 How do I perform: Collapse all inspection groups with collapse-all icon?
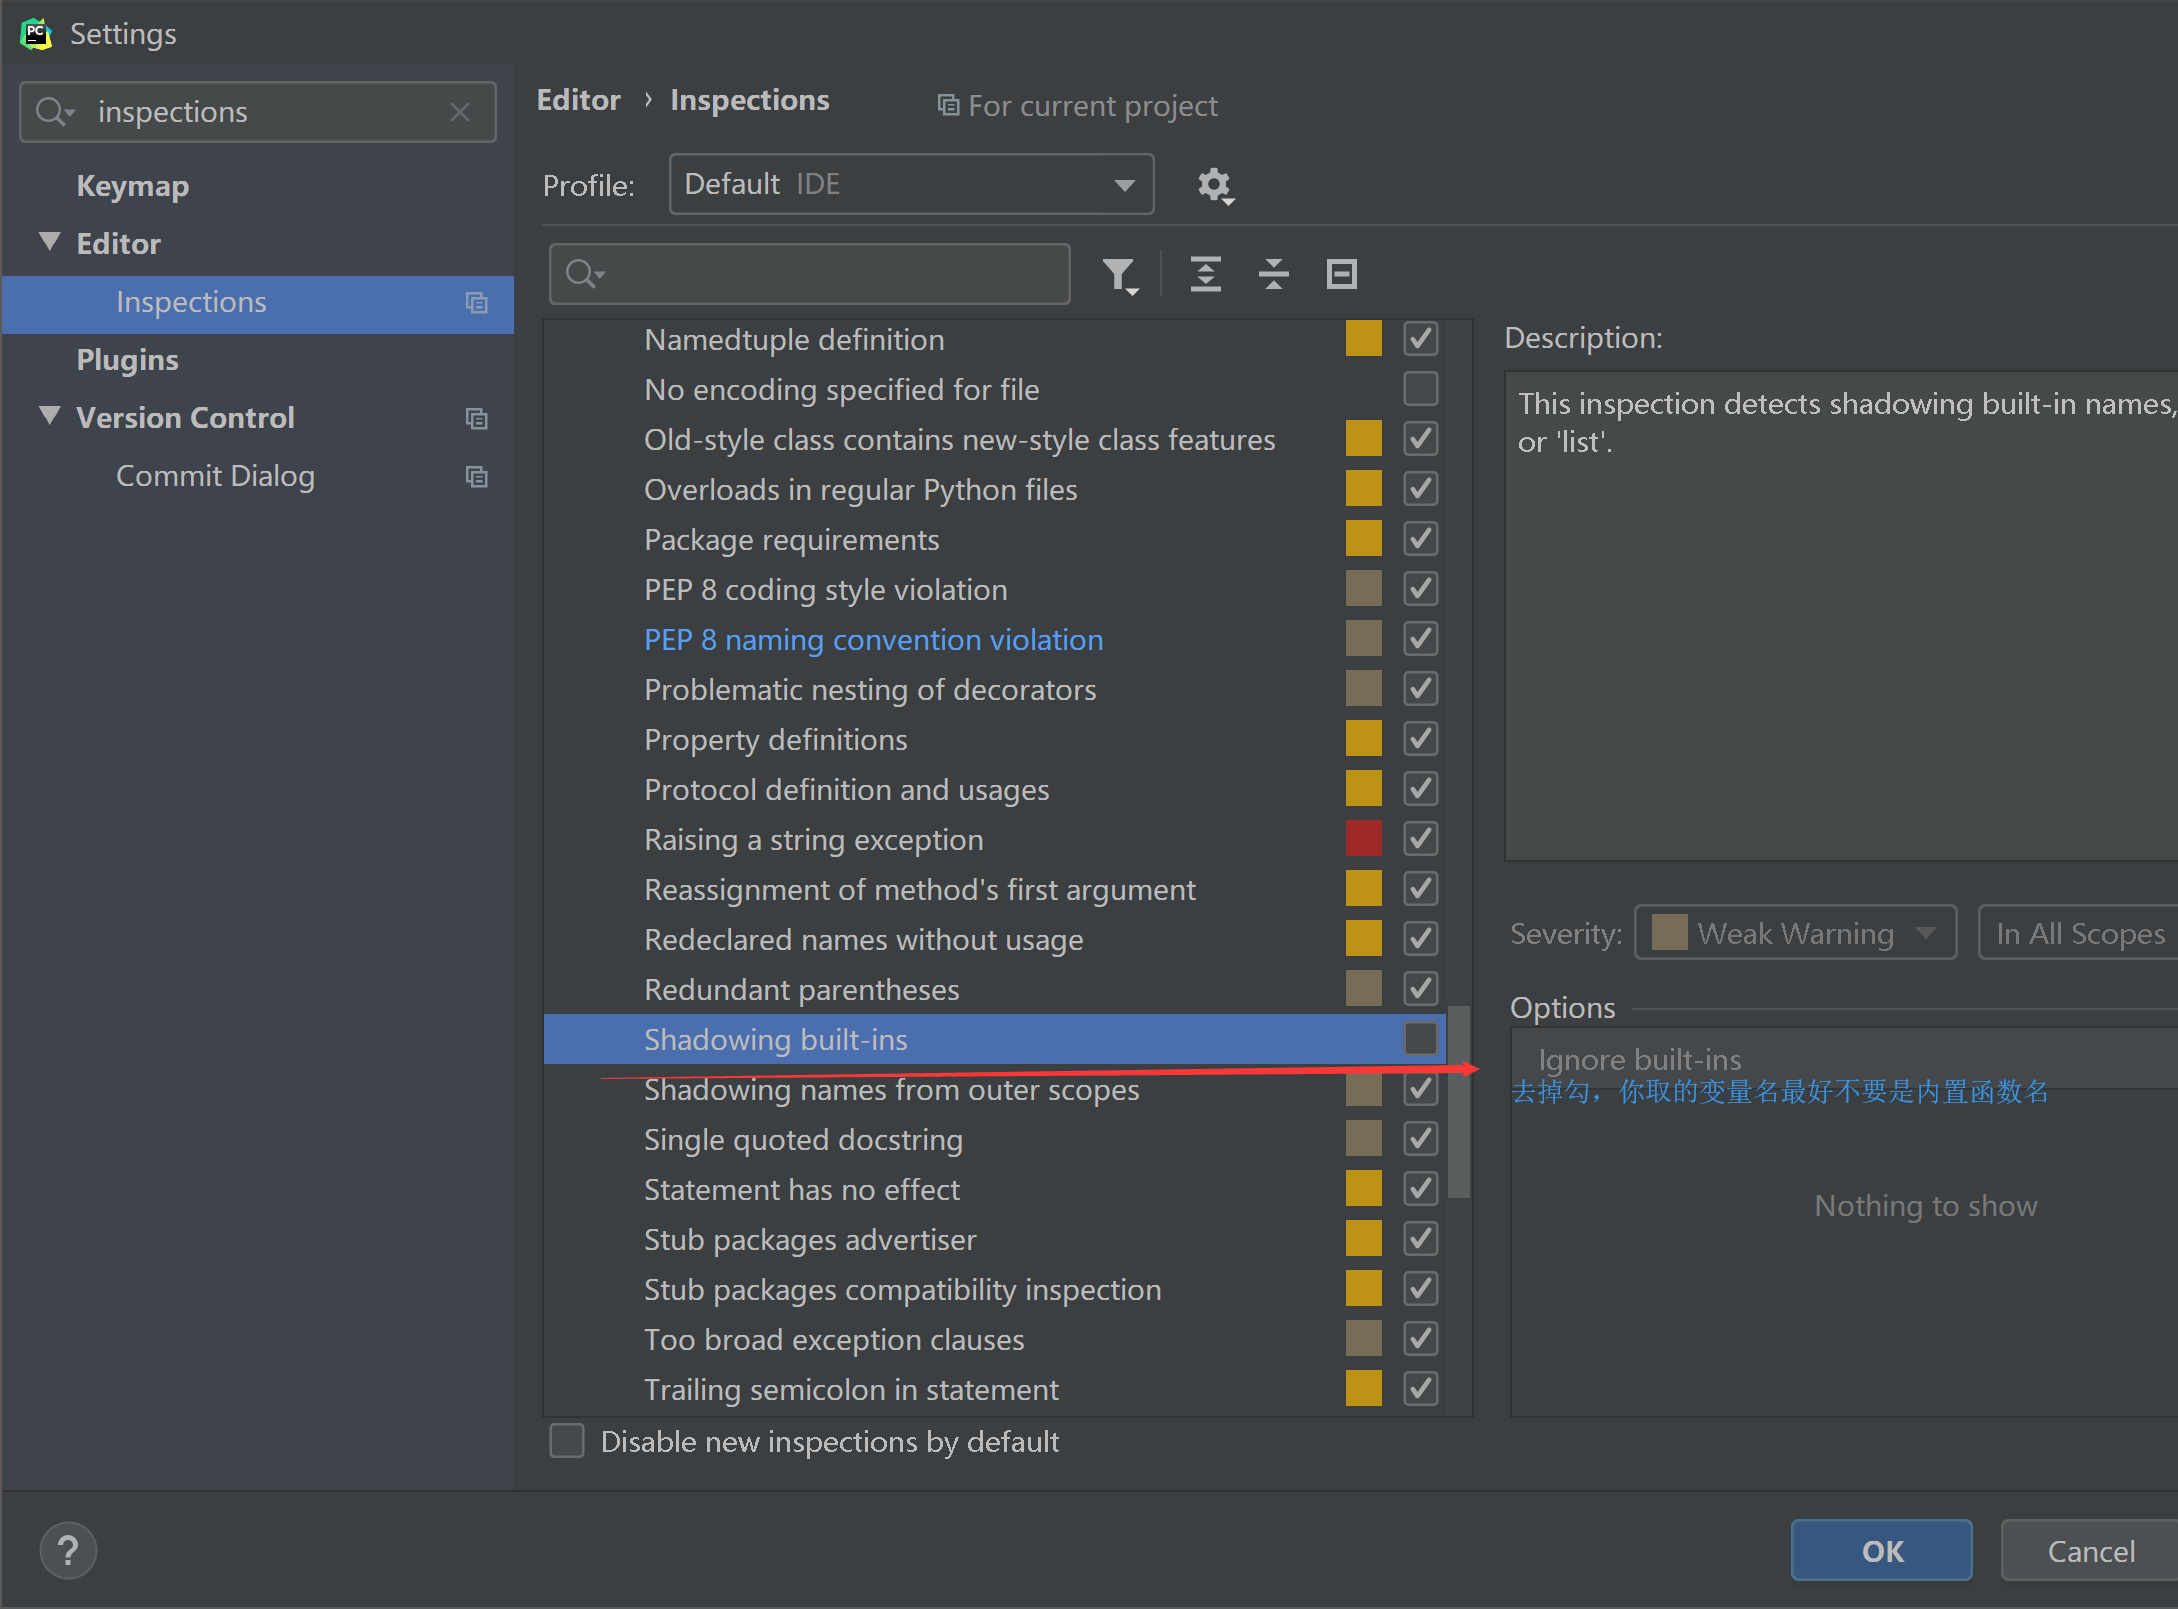pos(1273,274)
